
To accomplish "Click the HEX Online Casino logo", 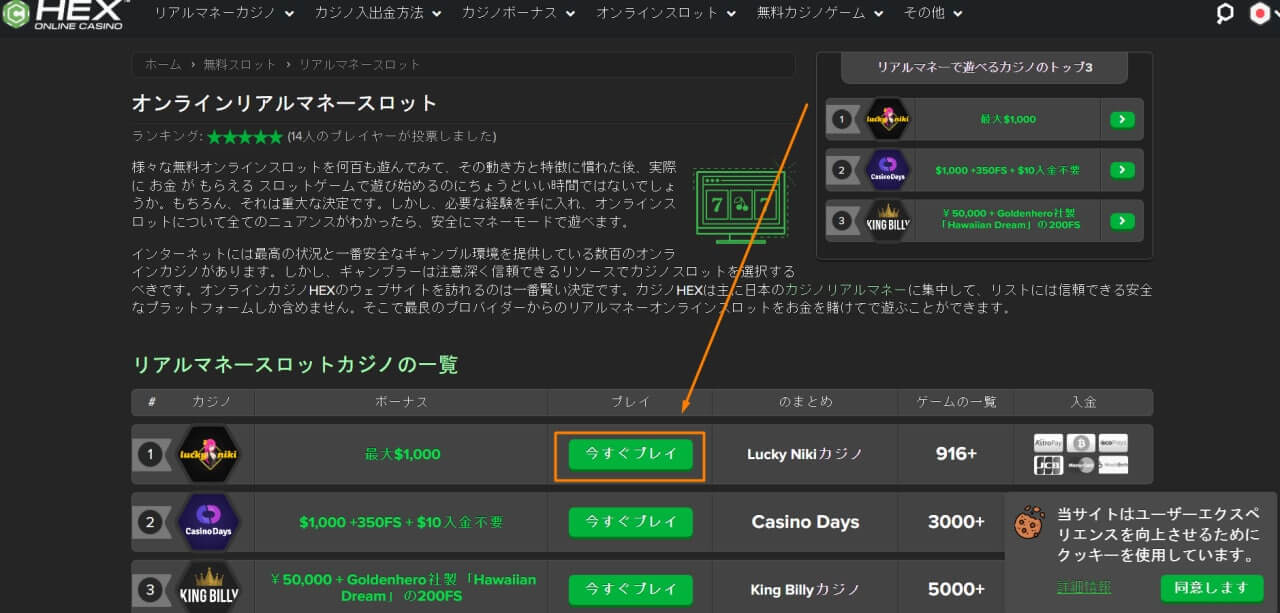I will tap(65, 14).
